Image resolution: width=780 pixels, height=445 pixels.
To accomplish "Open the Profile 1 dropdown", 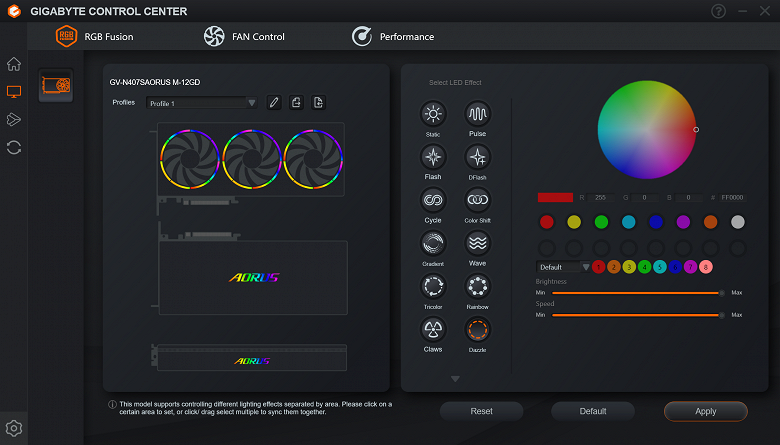I will tap(201, 103).
